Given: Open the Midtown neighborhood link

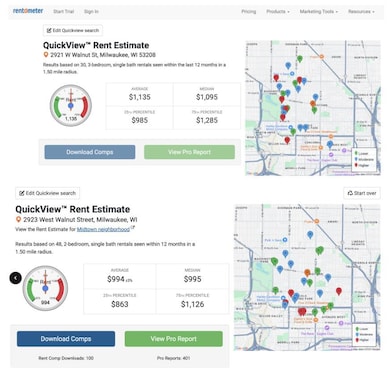Looking at the screenshot, I should coord(103,229).
